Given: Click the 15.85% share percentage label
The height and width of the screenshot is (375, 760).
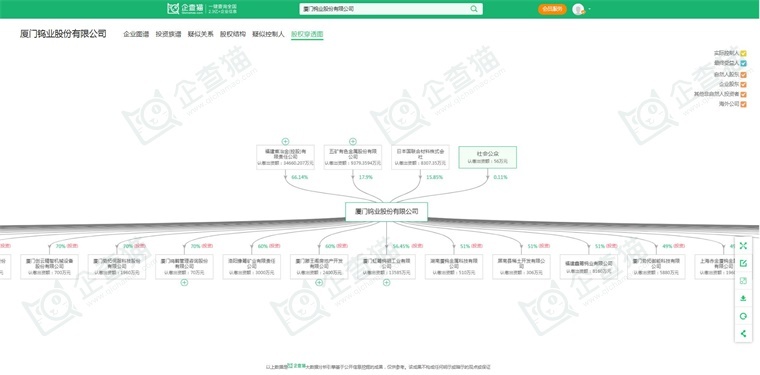Looking at the screenshot, I should point(434,177).
